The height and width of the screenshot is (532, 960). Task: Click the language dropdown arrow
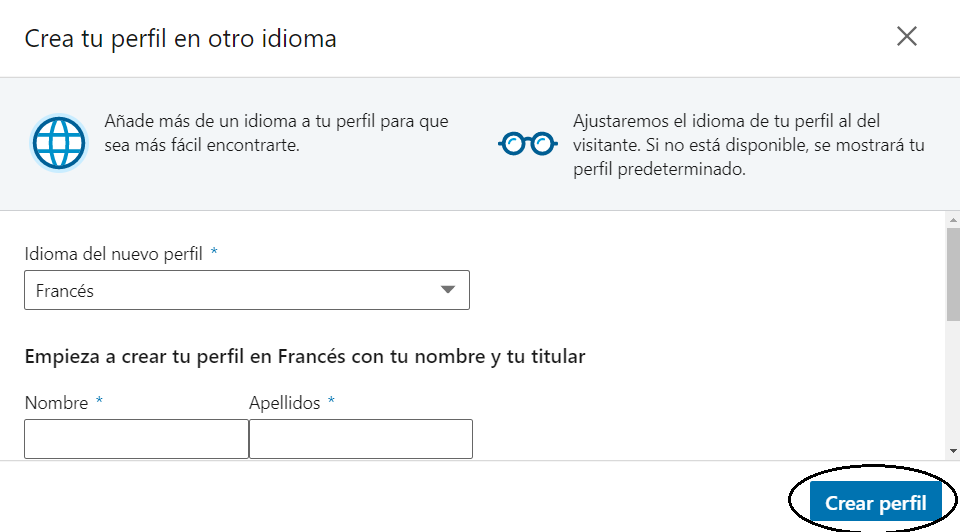pyautogui.click(x=448, y=291)
